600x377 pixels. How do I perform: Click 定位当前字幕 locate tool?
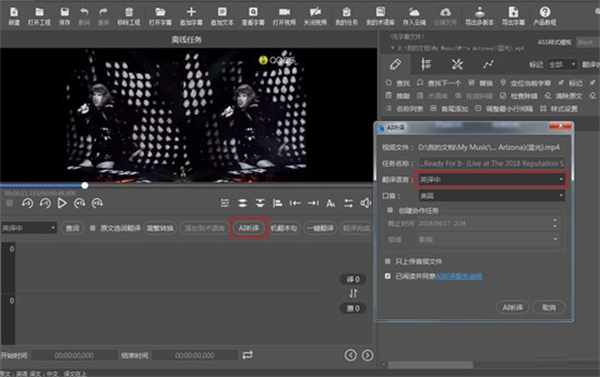coord(525,83)
